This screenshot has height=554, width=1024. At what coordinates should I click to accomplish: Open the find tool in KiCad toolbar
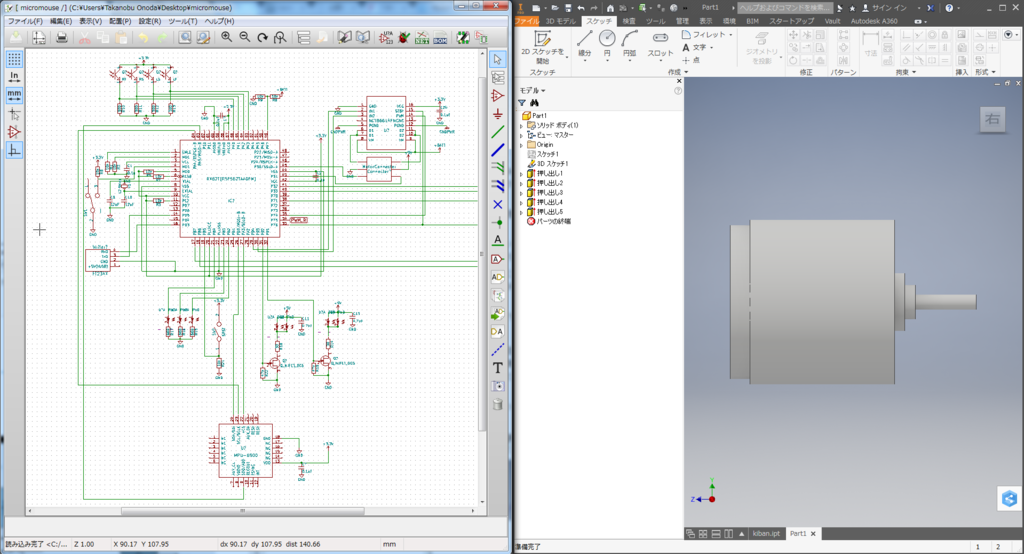185,38
